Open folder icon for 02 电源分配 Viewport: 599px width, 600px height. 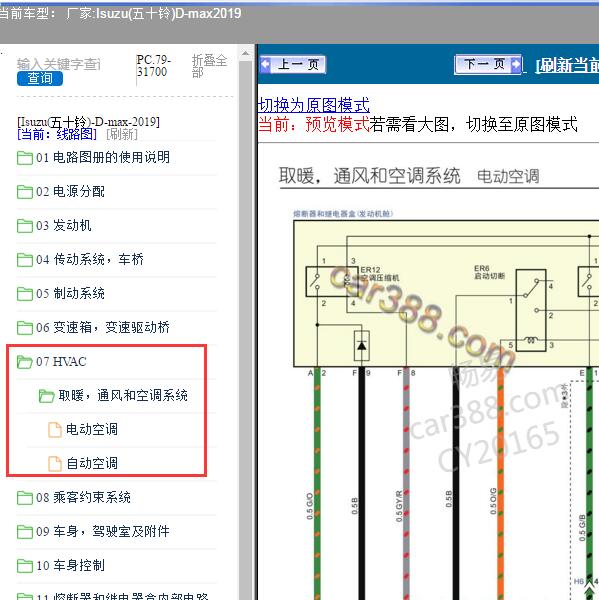click(25, 192)
